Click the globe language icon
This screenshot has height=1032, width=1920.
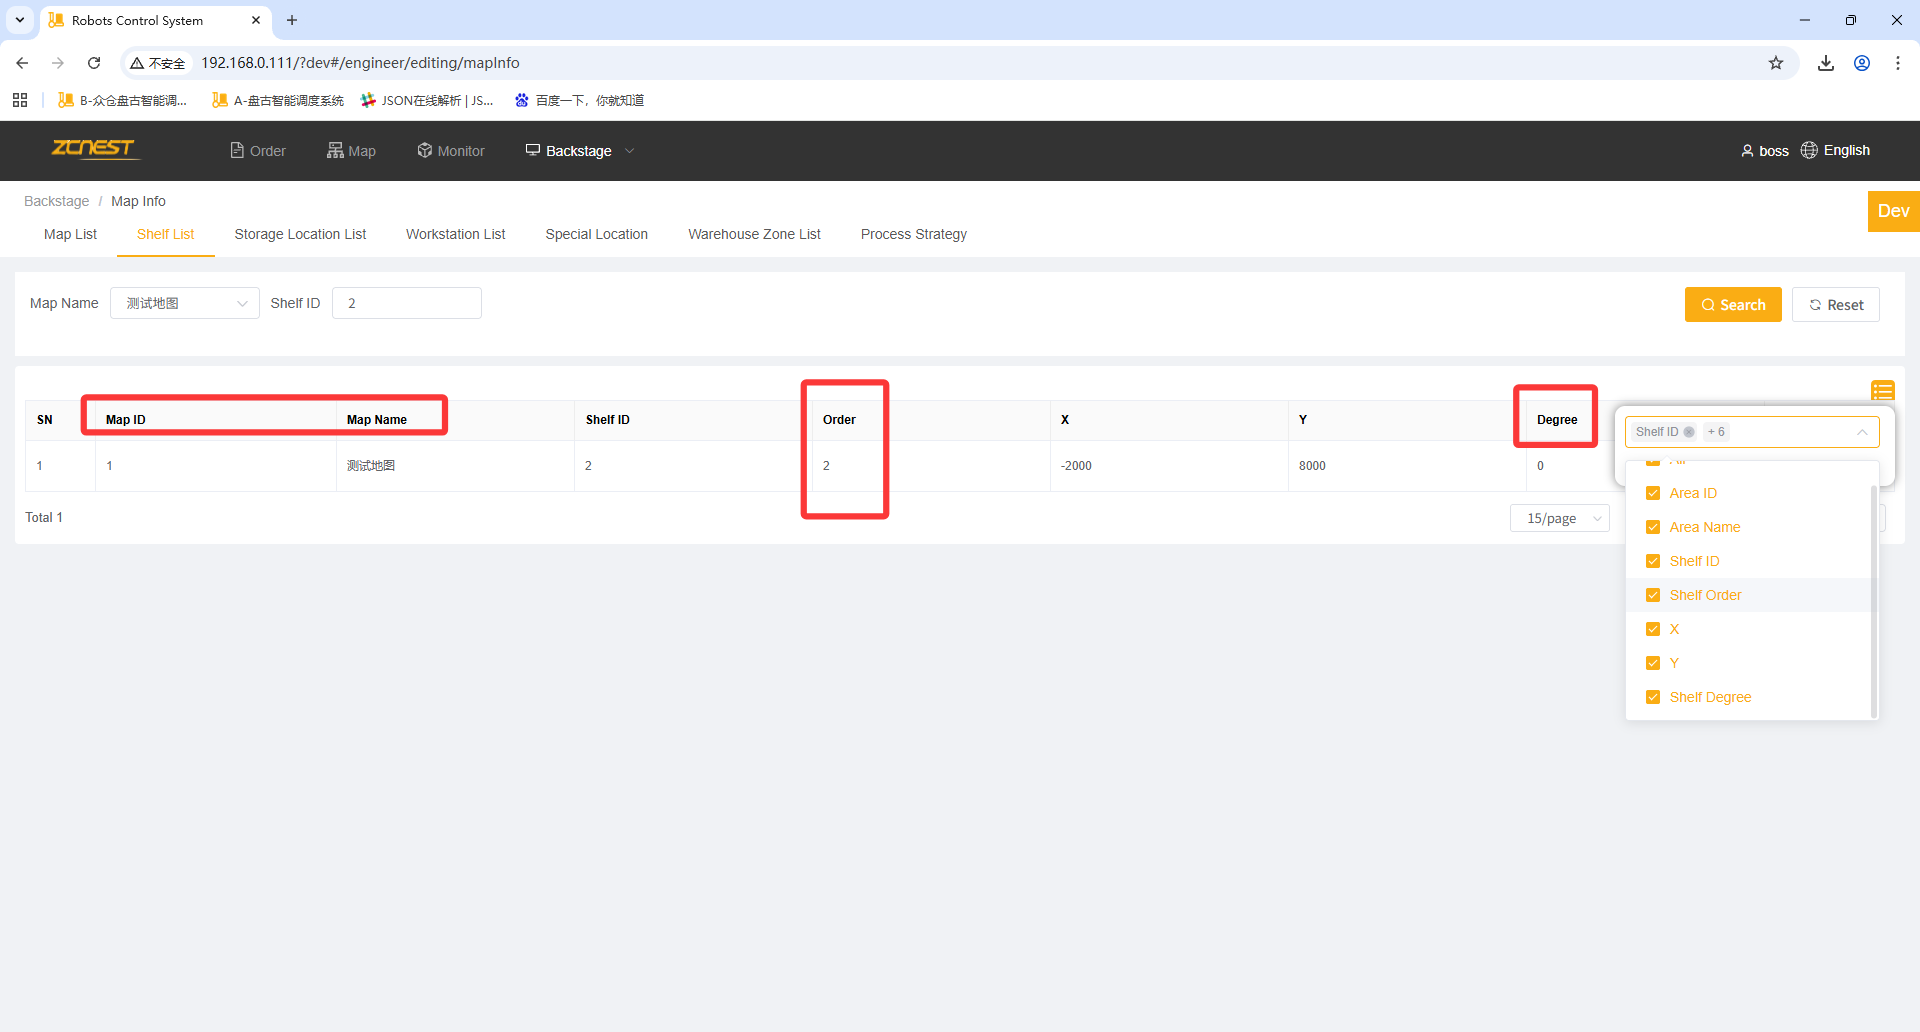pos(1809,150)
